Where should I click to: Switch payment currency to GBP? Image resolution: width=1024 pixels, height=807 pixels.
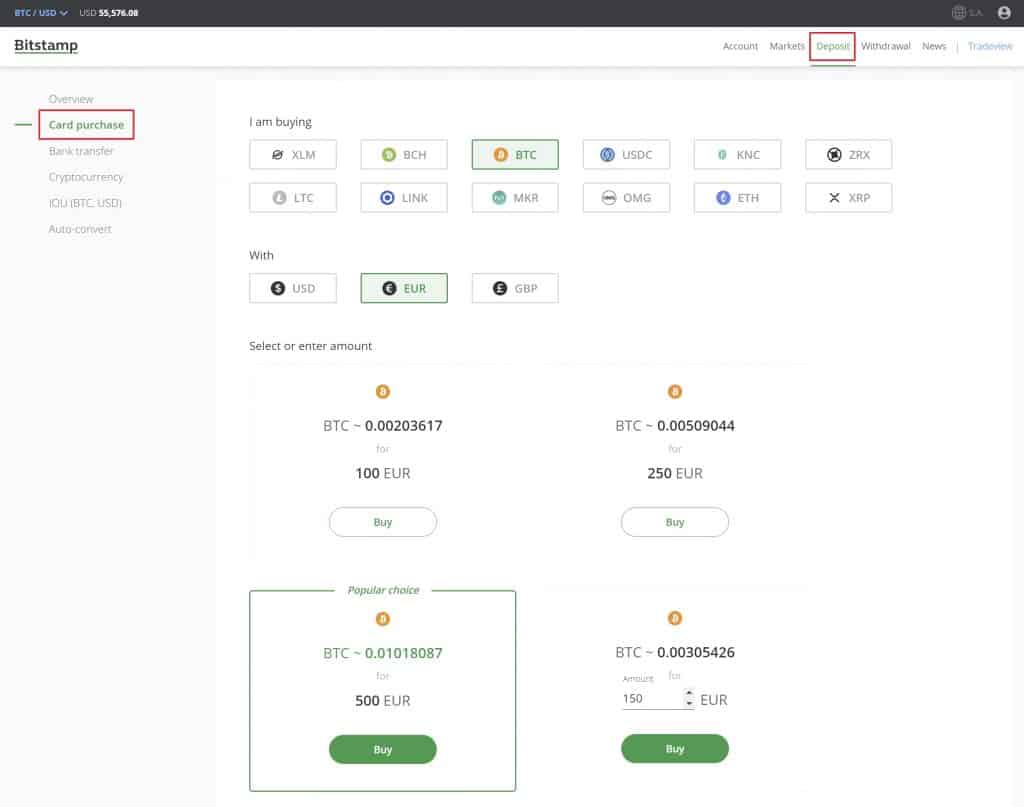(515, 288)
